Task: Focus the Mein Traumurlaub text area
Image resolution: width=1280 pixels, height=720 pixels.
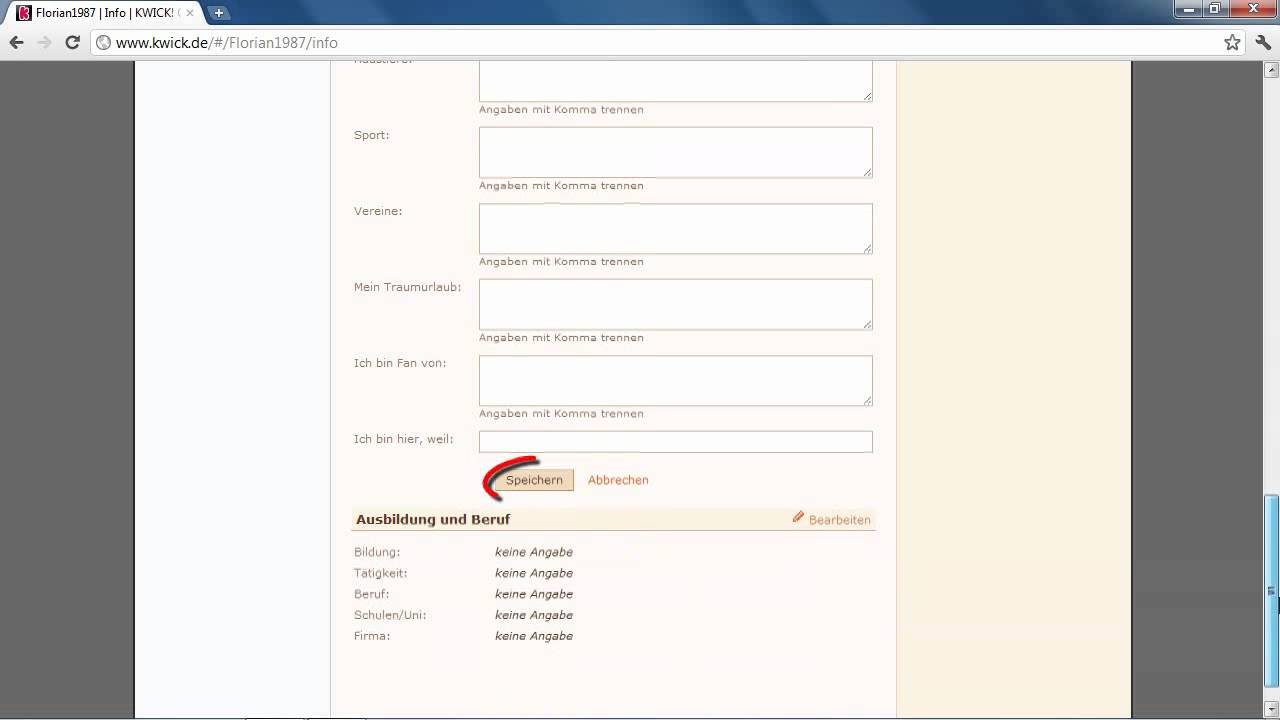Action: (676, 304)
